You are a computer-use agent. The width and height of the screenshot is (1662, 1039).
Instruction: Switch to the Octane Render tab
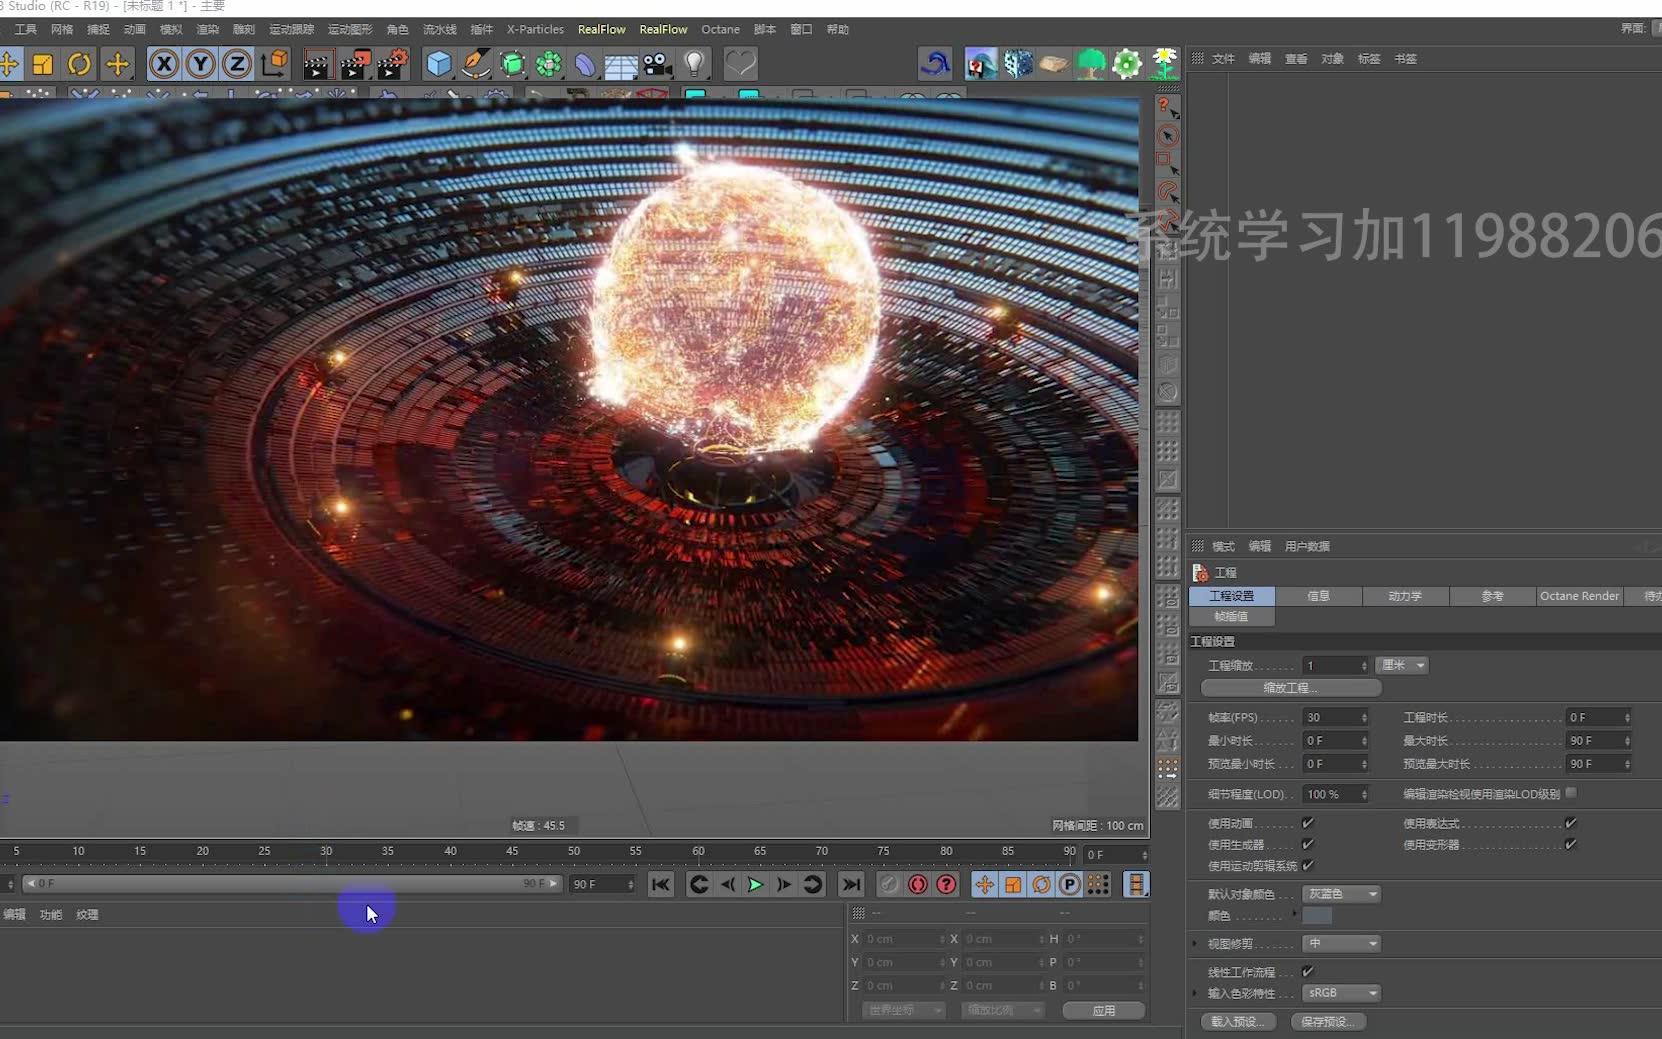(x=1579, y=596)
